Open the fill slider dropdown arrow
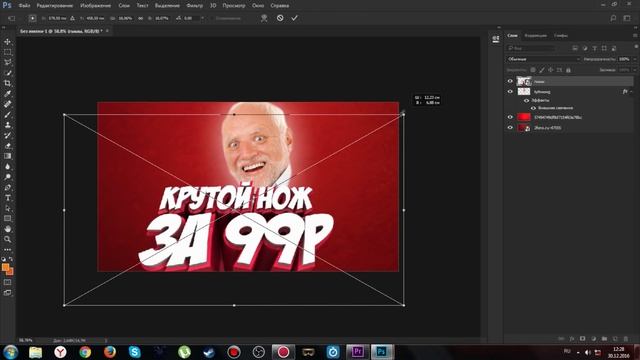 click(x=634, y=70)
